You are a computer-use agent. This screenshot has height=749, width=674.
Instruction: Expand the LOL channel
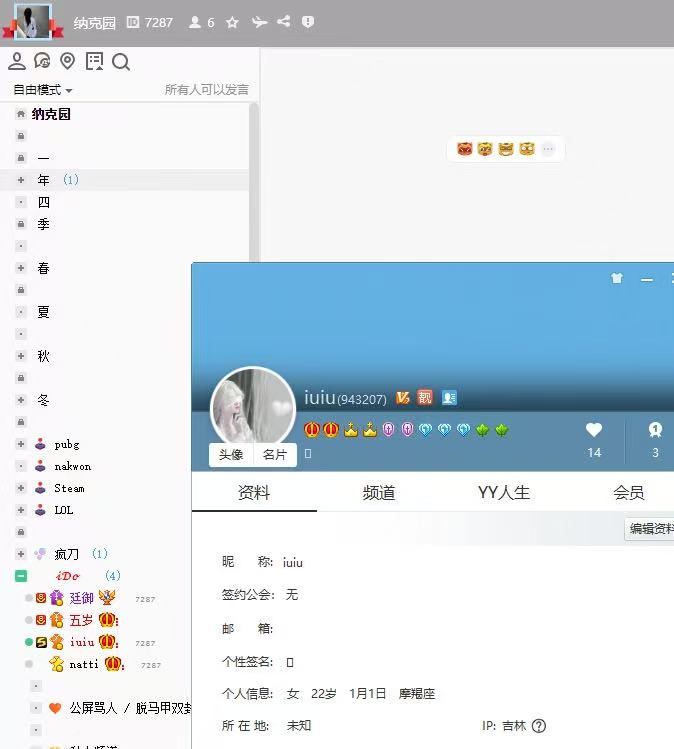(x=21, y=510)
